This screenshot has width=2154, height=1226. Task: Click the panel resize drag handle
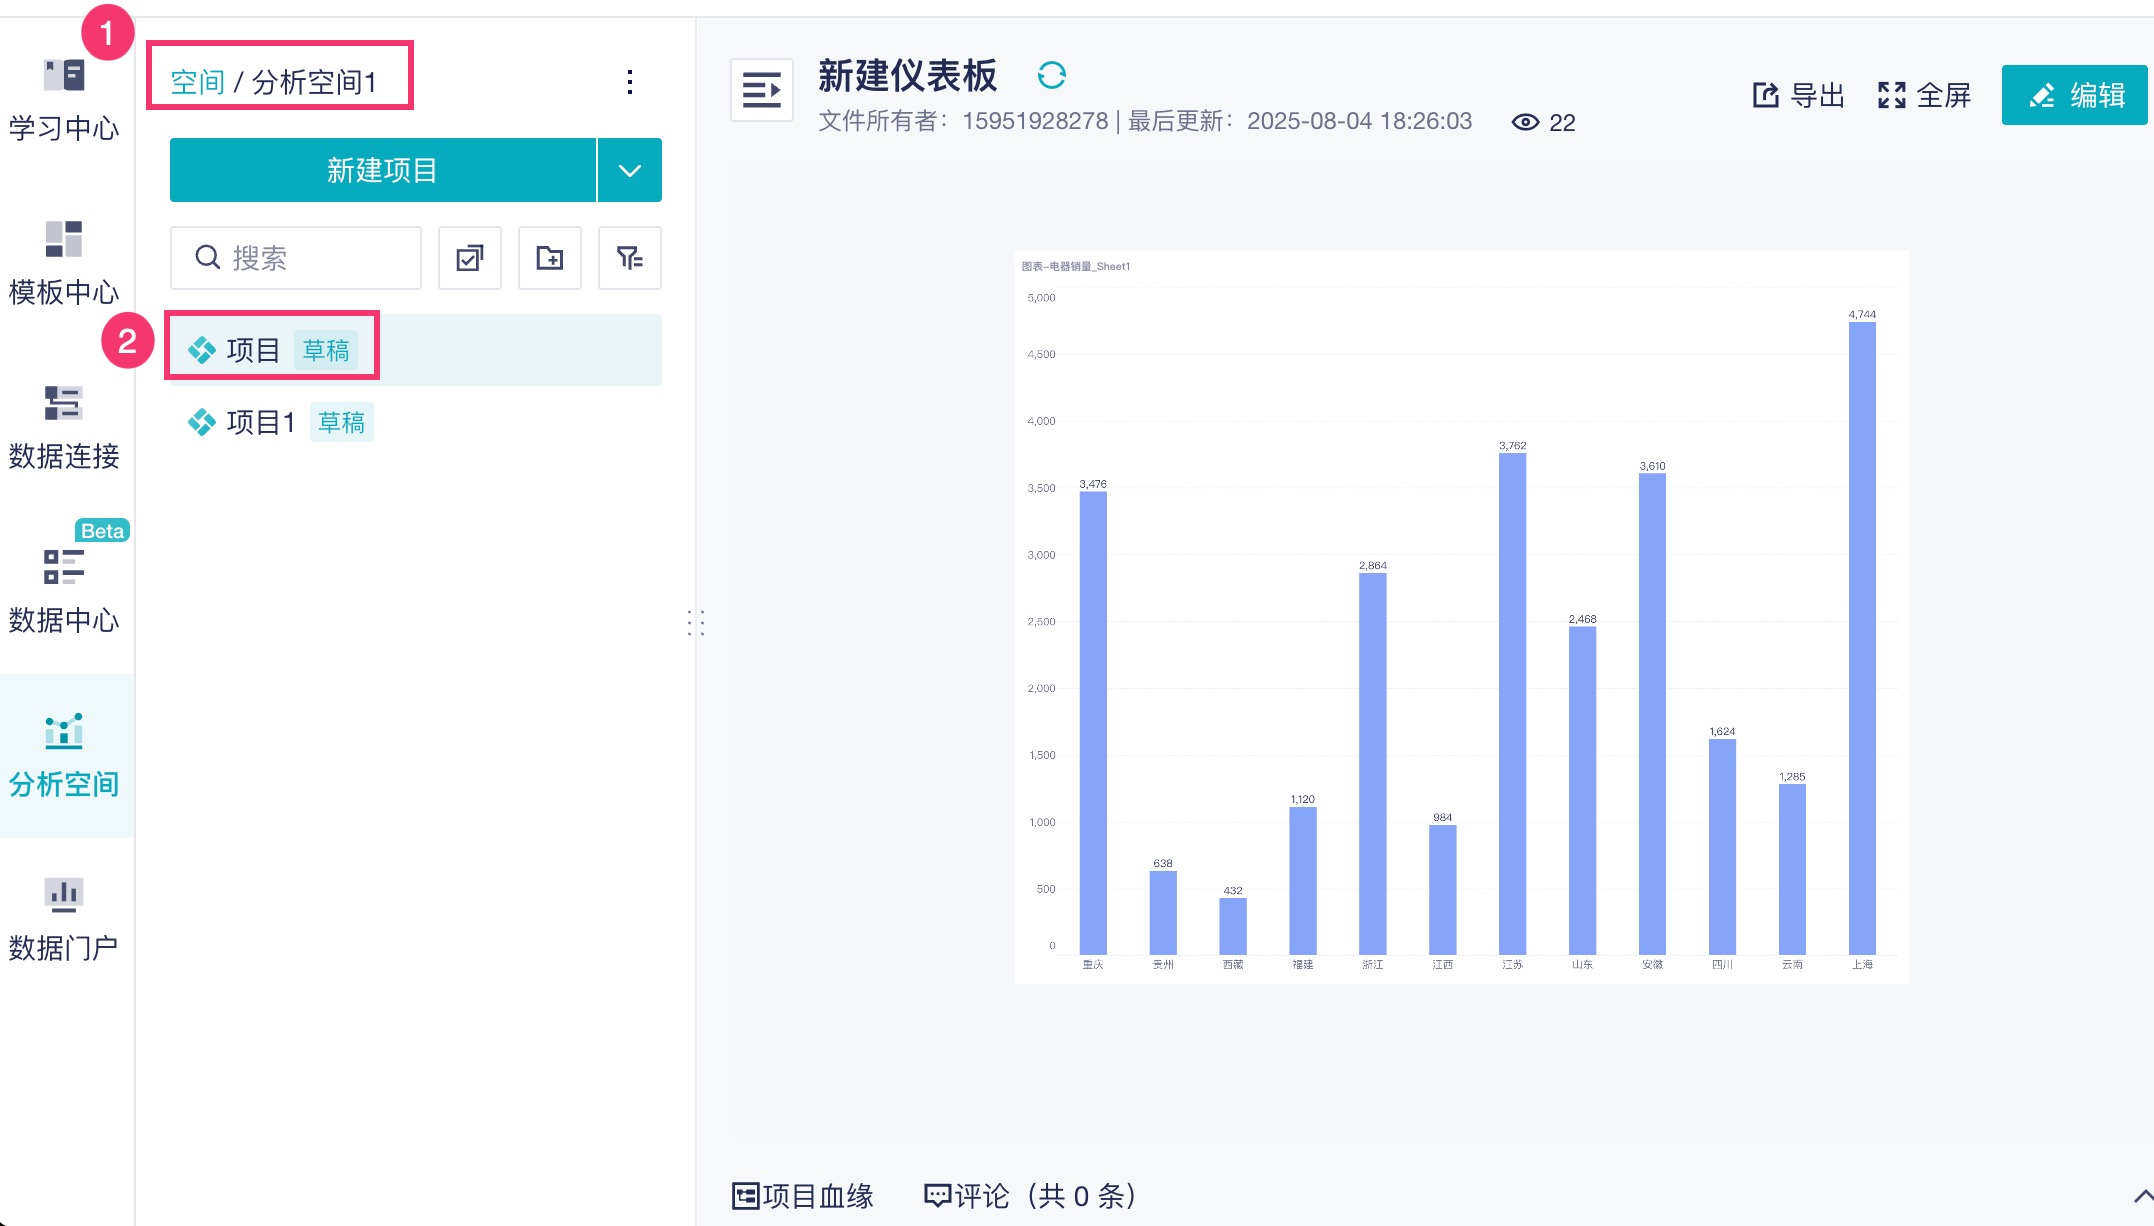pyautogui.click(x=696, y=623)
